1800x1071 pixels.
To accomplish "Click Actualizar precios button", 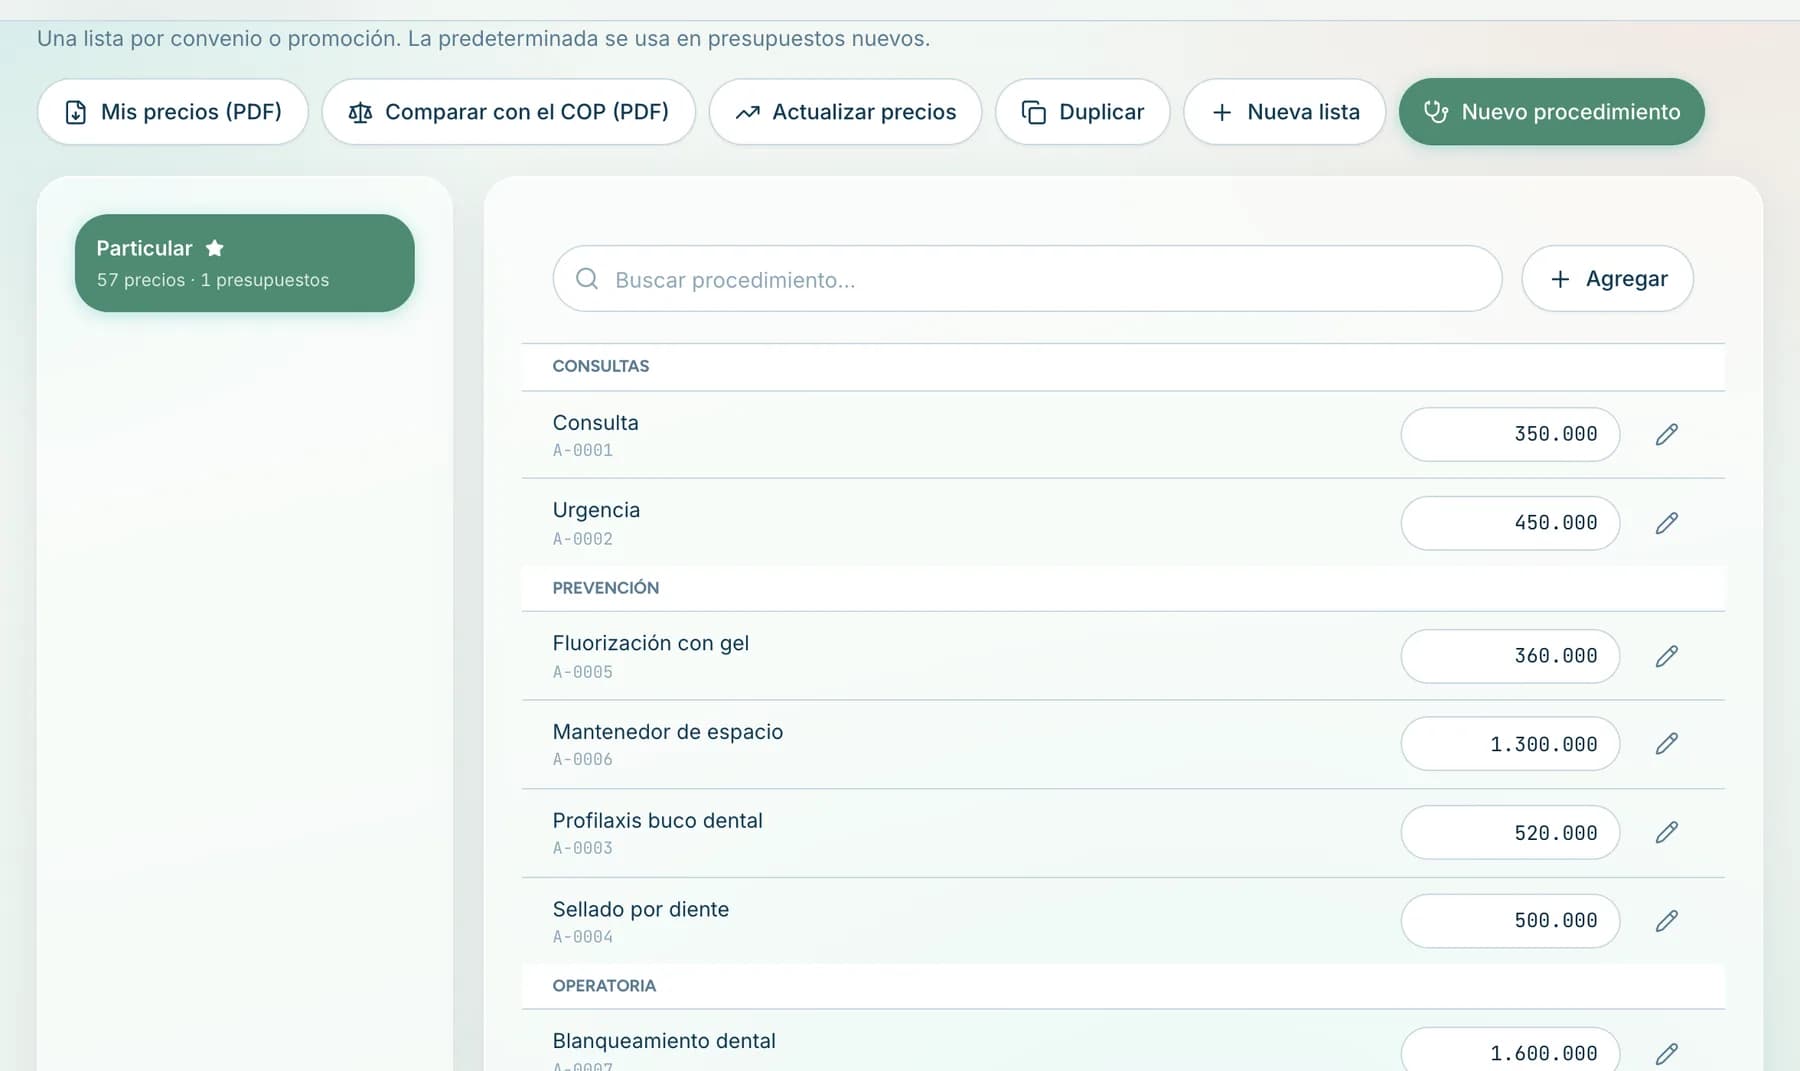I will pyautogui.click(x=845, y=112).
